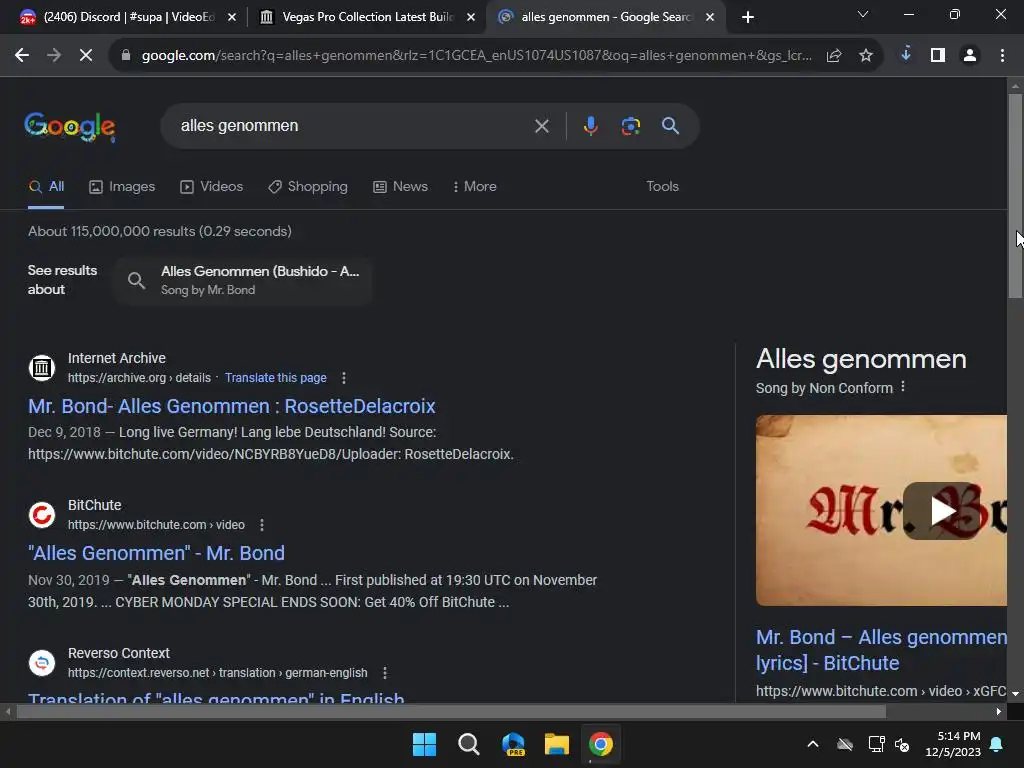The image size is (1024, 768).
Task: Open a new tab
Action: coord(748,17)
